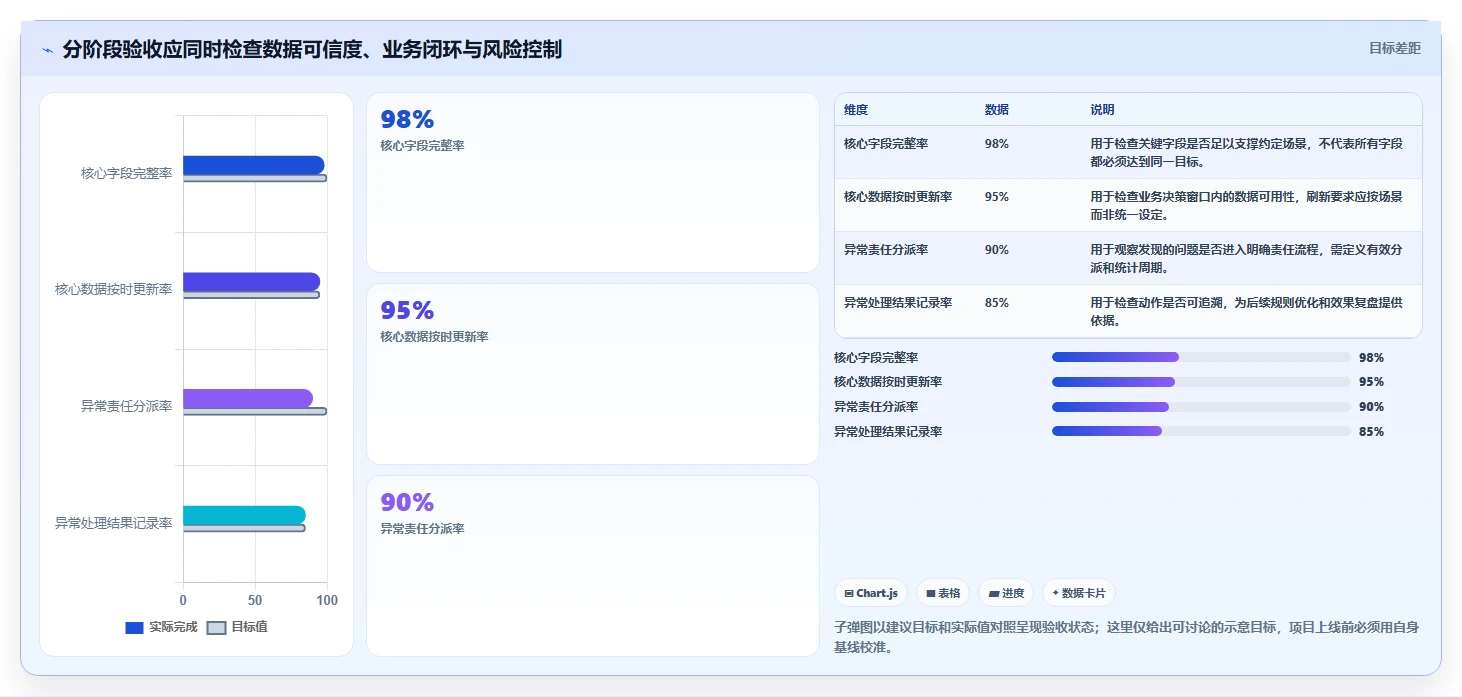Click the 核心字段完整率 label in progress list
Viewport: 1462px width, 697px height.
pyautogui.click(x=877, y=357)
